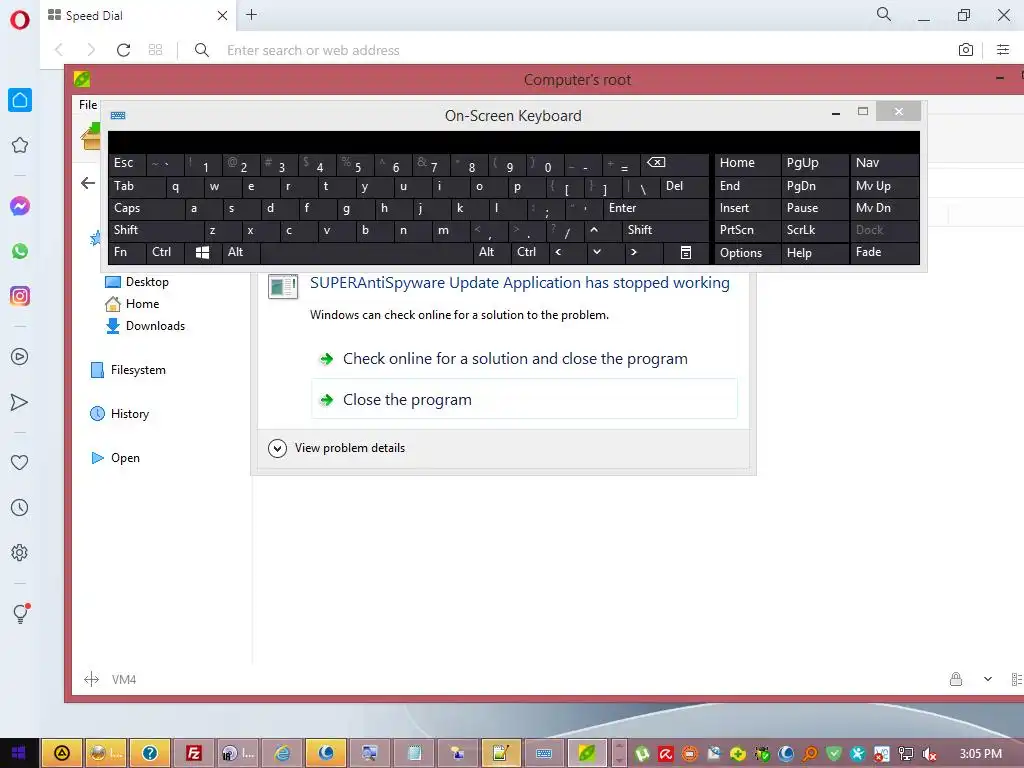Screen dimensions: 1024x768
Task: Toggle Fn key on On-Screen Keyboard
Action: 127,252
